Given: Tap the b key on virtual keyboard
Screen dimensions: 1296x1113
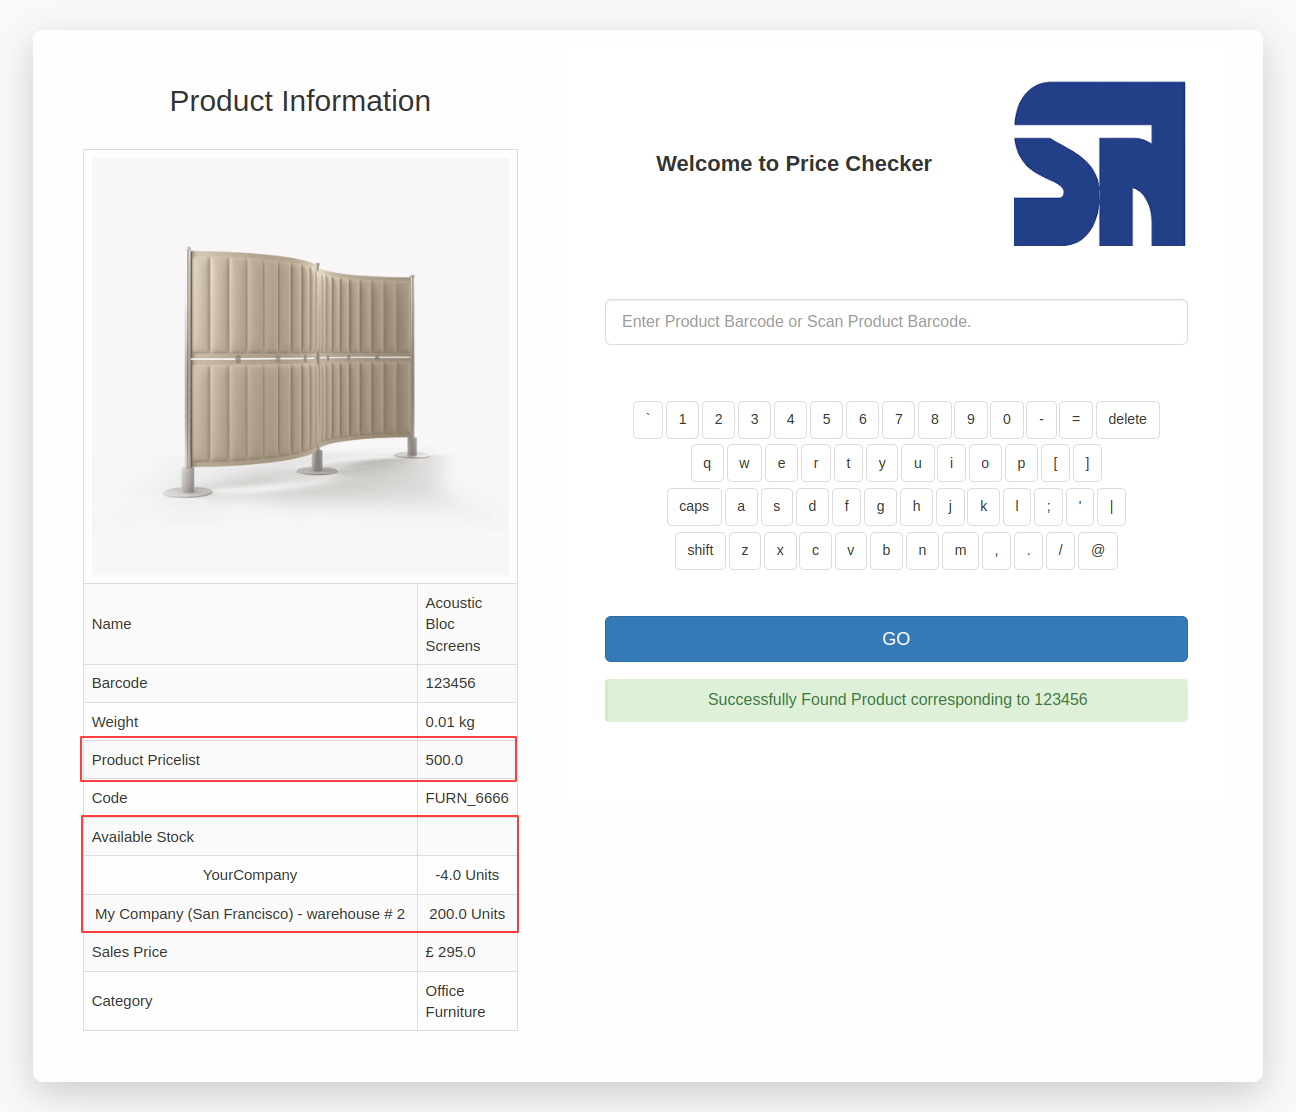Looking at the screenshot, I should (886, 551).
